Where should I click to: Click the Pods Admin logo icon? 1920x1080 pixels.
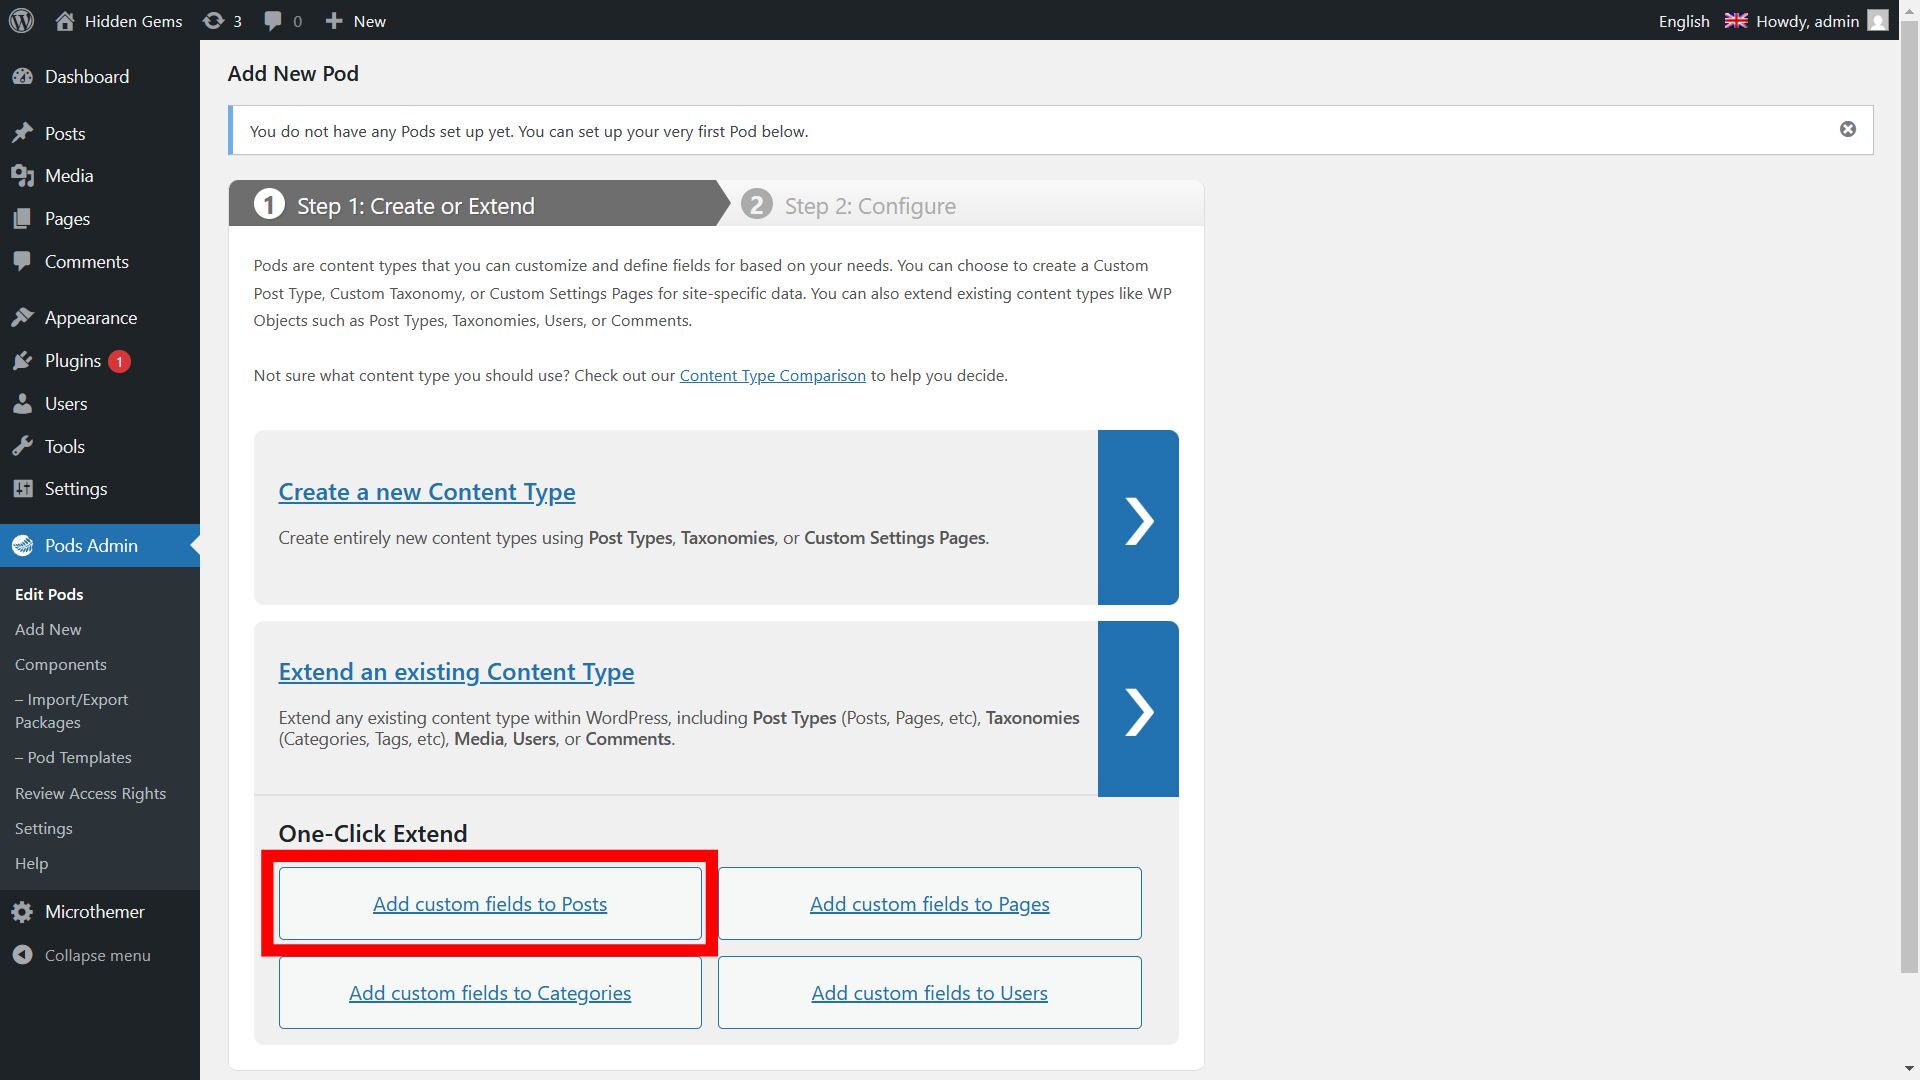[23, 546]
